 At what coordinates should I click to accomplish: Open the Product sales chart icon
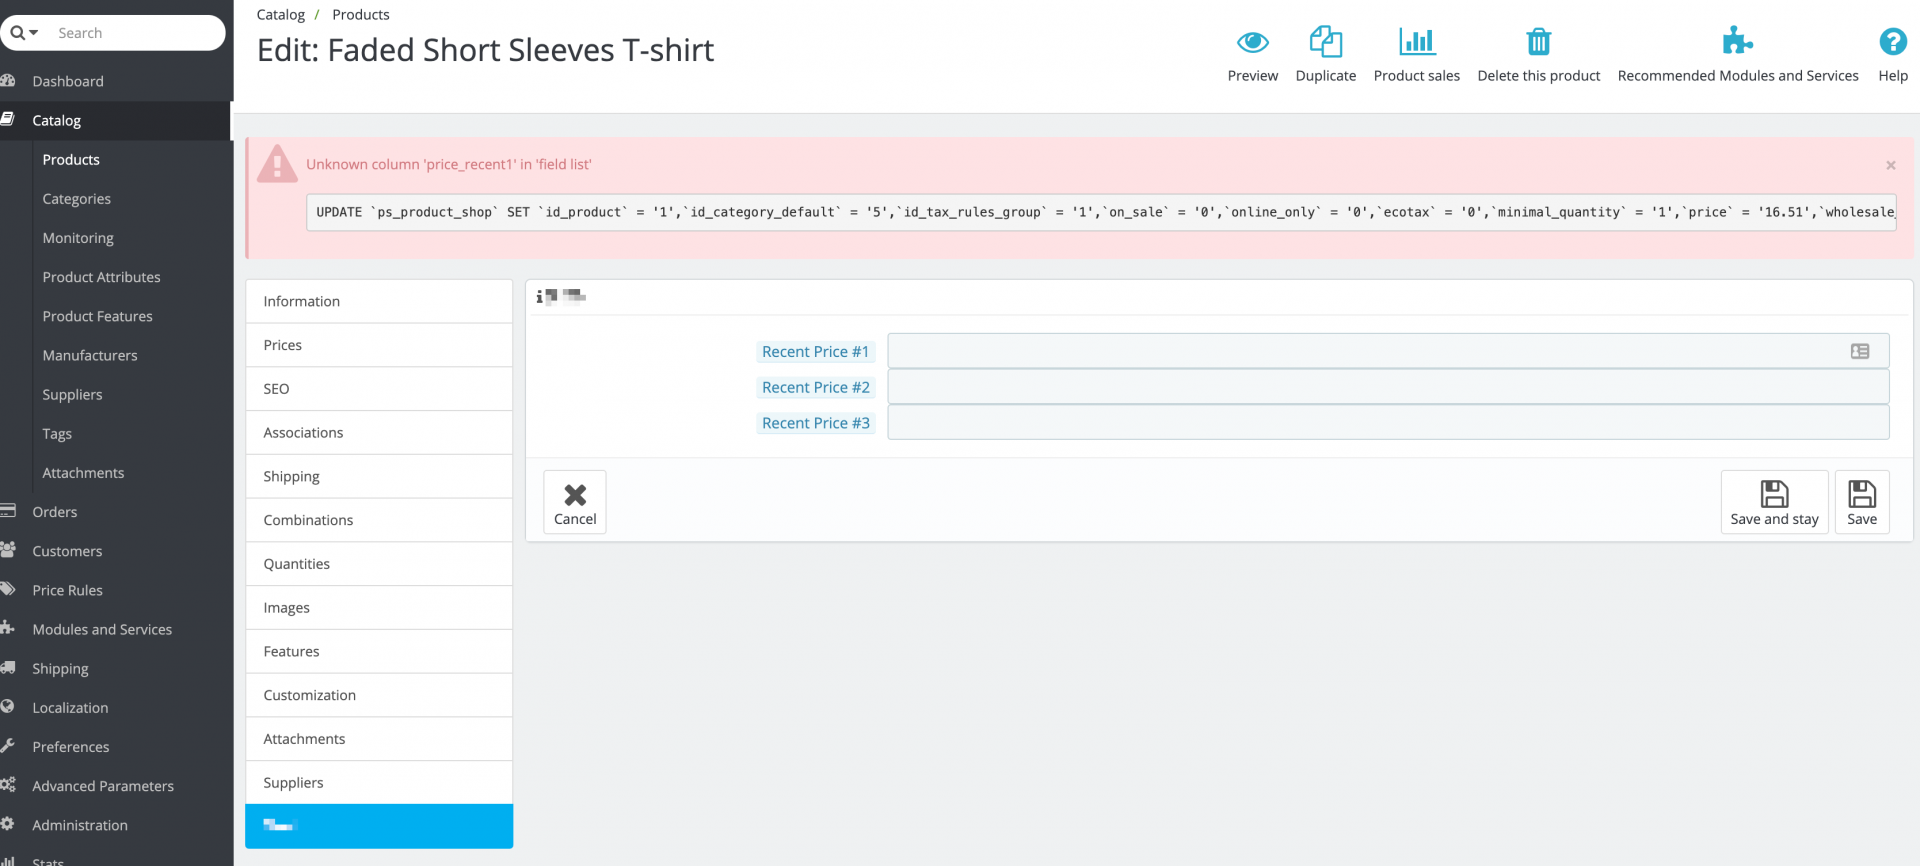click(x=1416, y=42)
